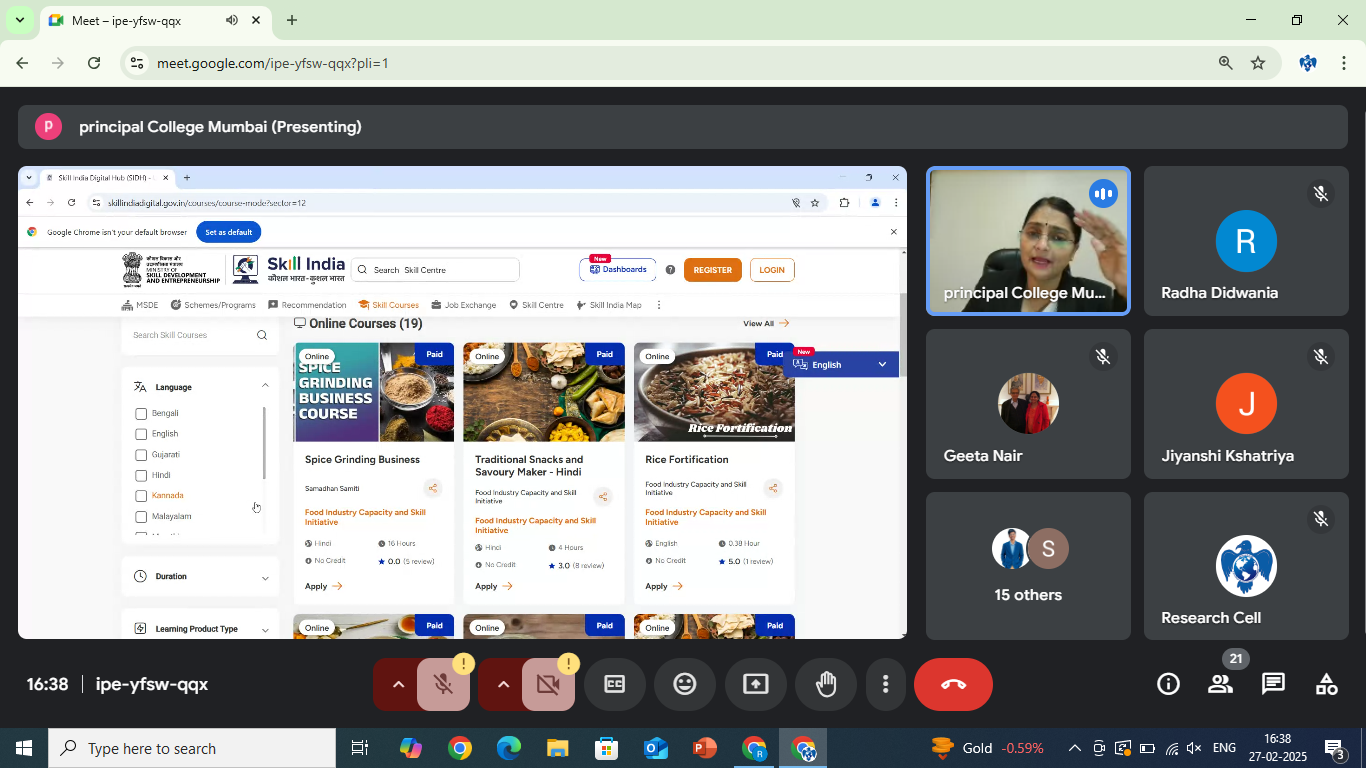Screen dimensions: 1366x768
Task: Expand video settings arrow beside camera
Action: tap(503, 684)
